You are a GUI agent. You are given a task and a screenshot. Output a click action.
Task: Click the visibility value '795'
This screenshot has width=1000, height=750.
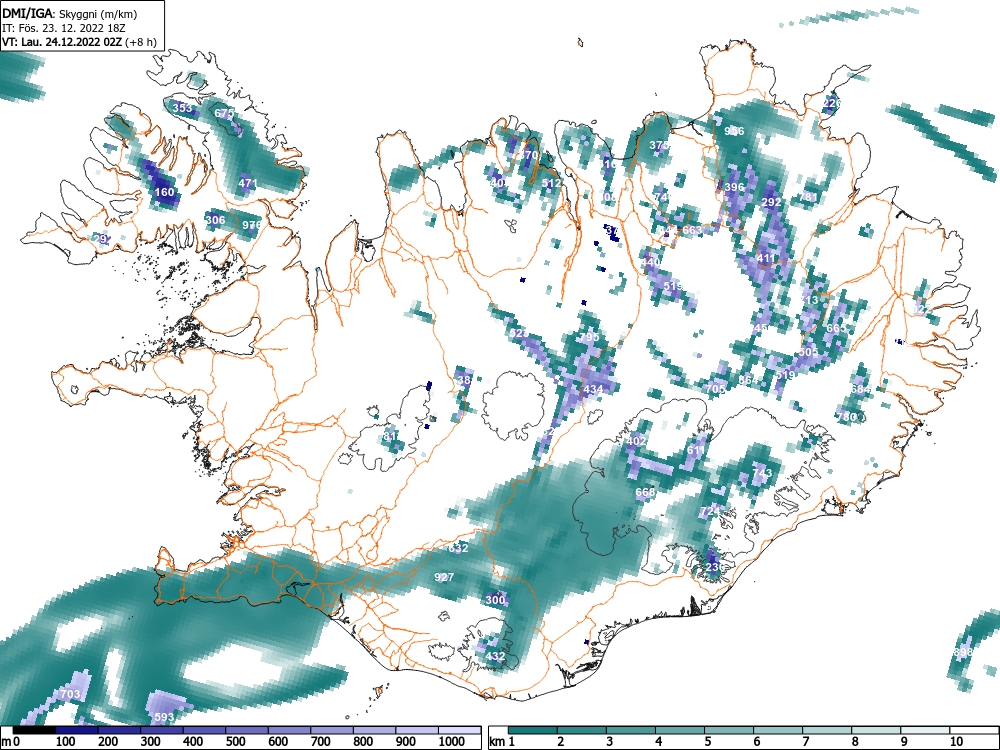click(x=589, y=336)
